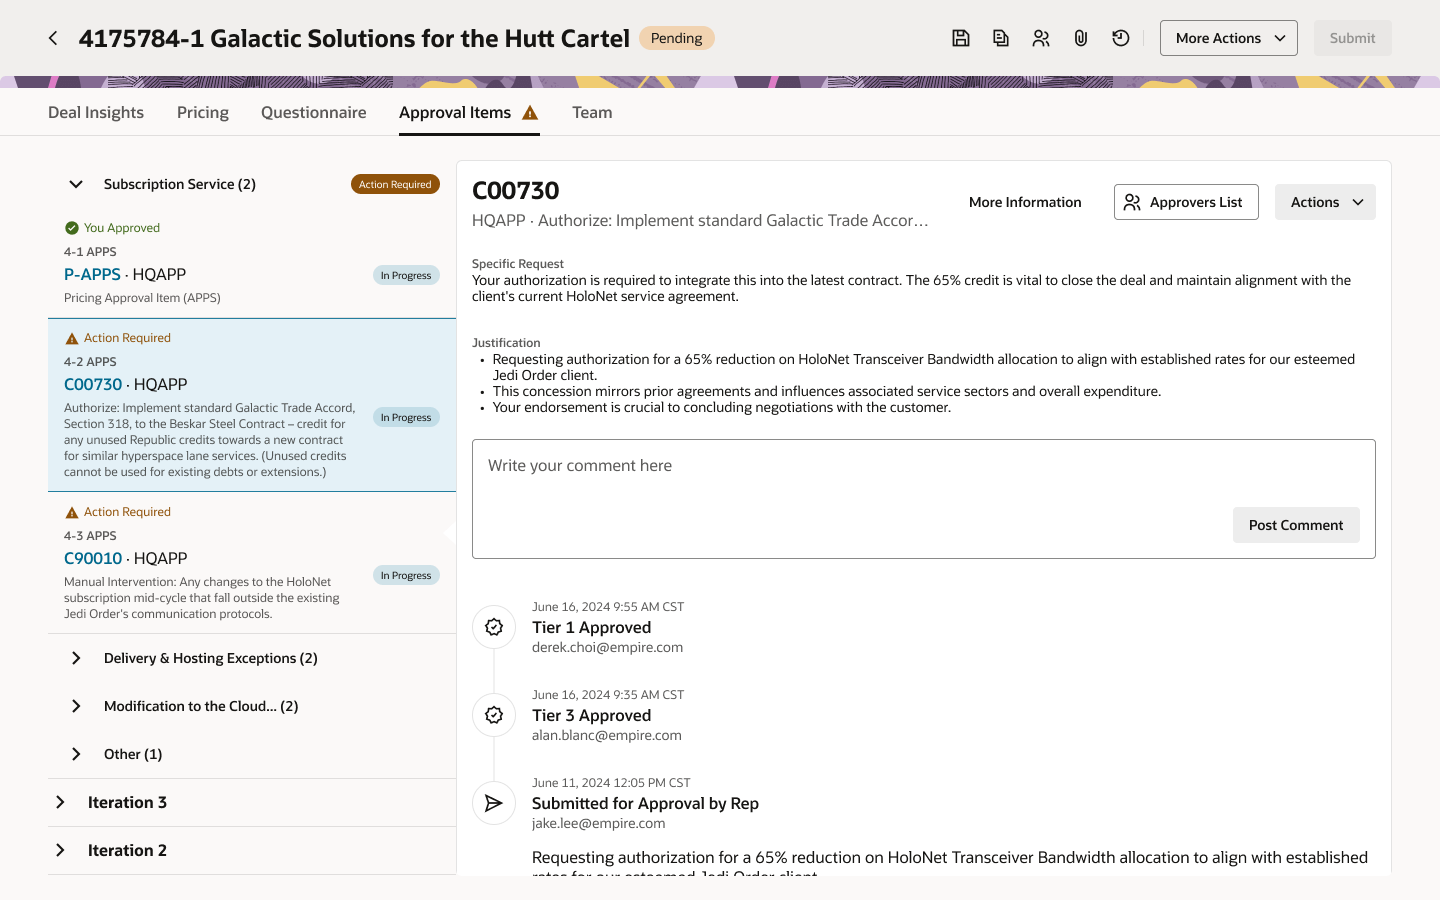Click green check icon beside You Approved
The image size is (1440, 900).
point(72,228)
